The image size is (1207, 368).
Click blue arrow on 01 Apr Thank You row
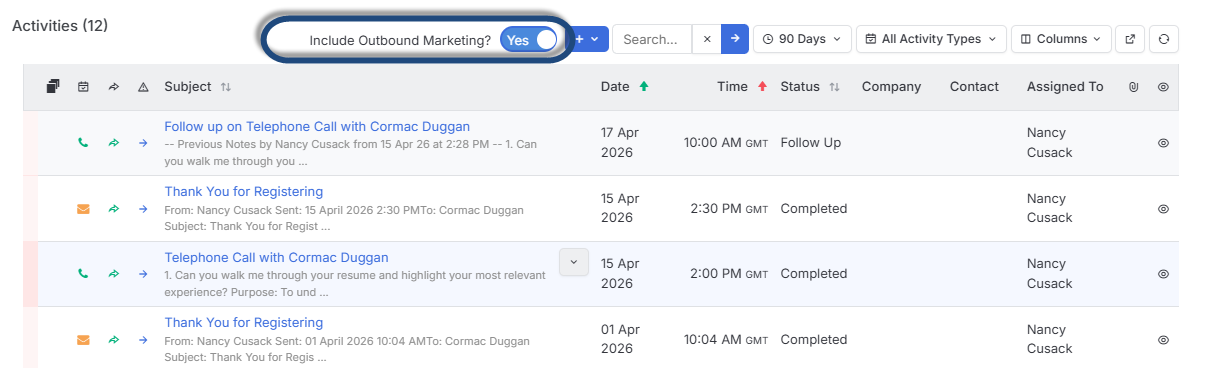tap(143, 340)
